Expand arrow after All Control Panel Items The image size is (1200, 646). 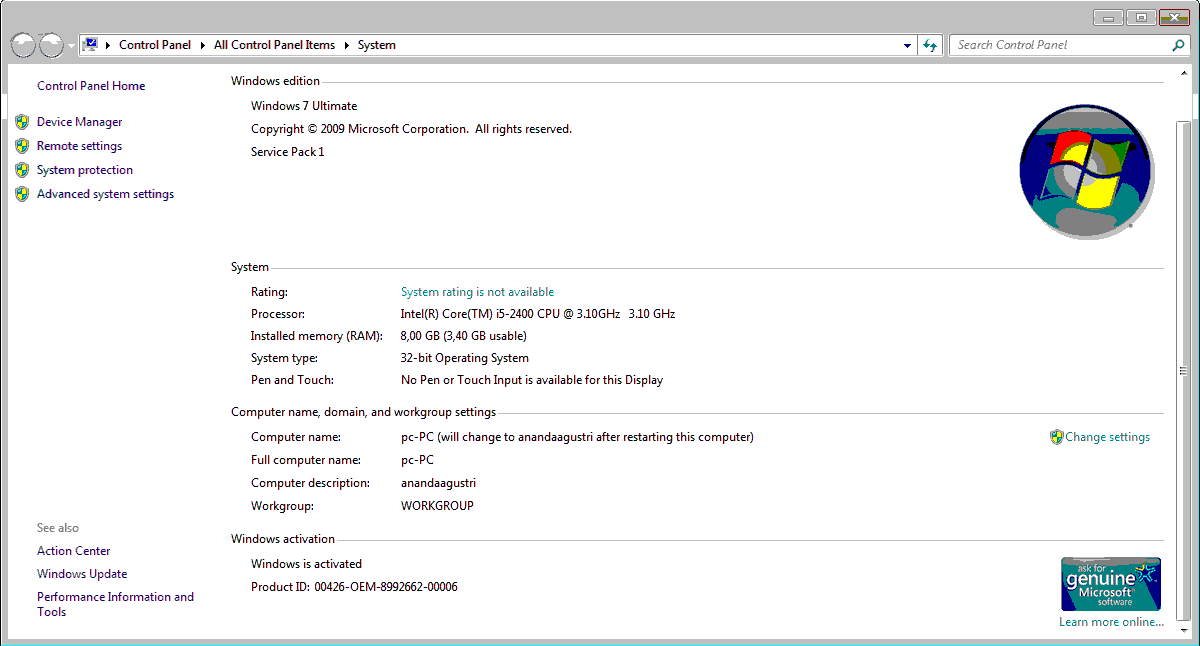click(347, 45)
